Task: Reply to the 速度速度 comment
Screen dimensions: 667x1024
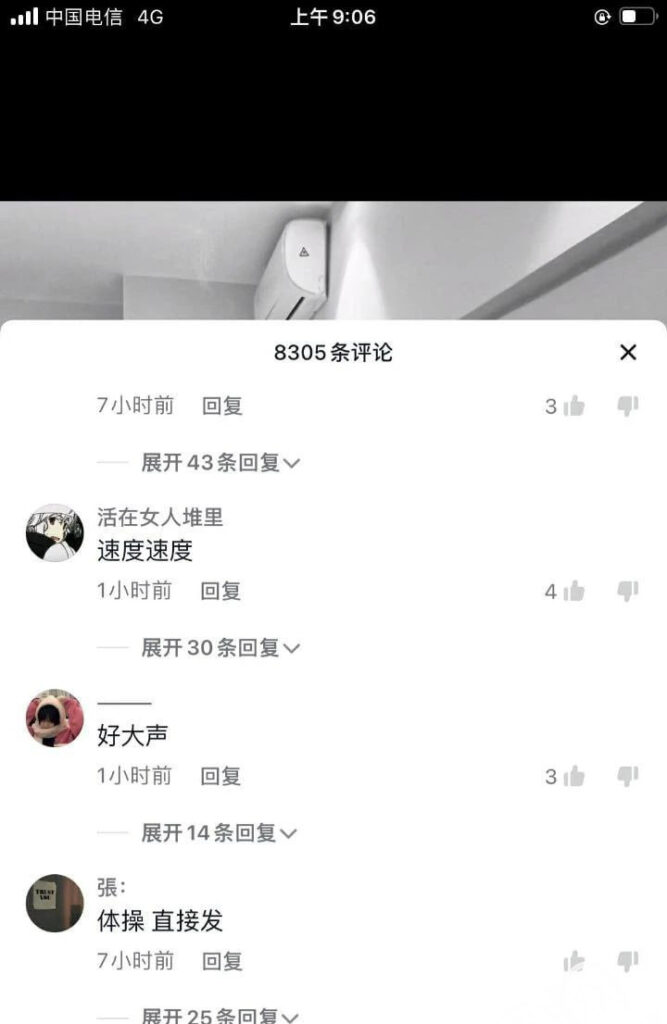Action: tap(221, 591)
